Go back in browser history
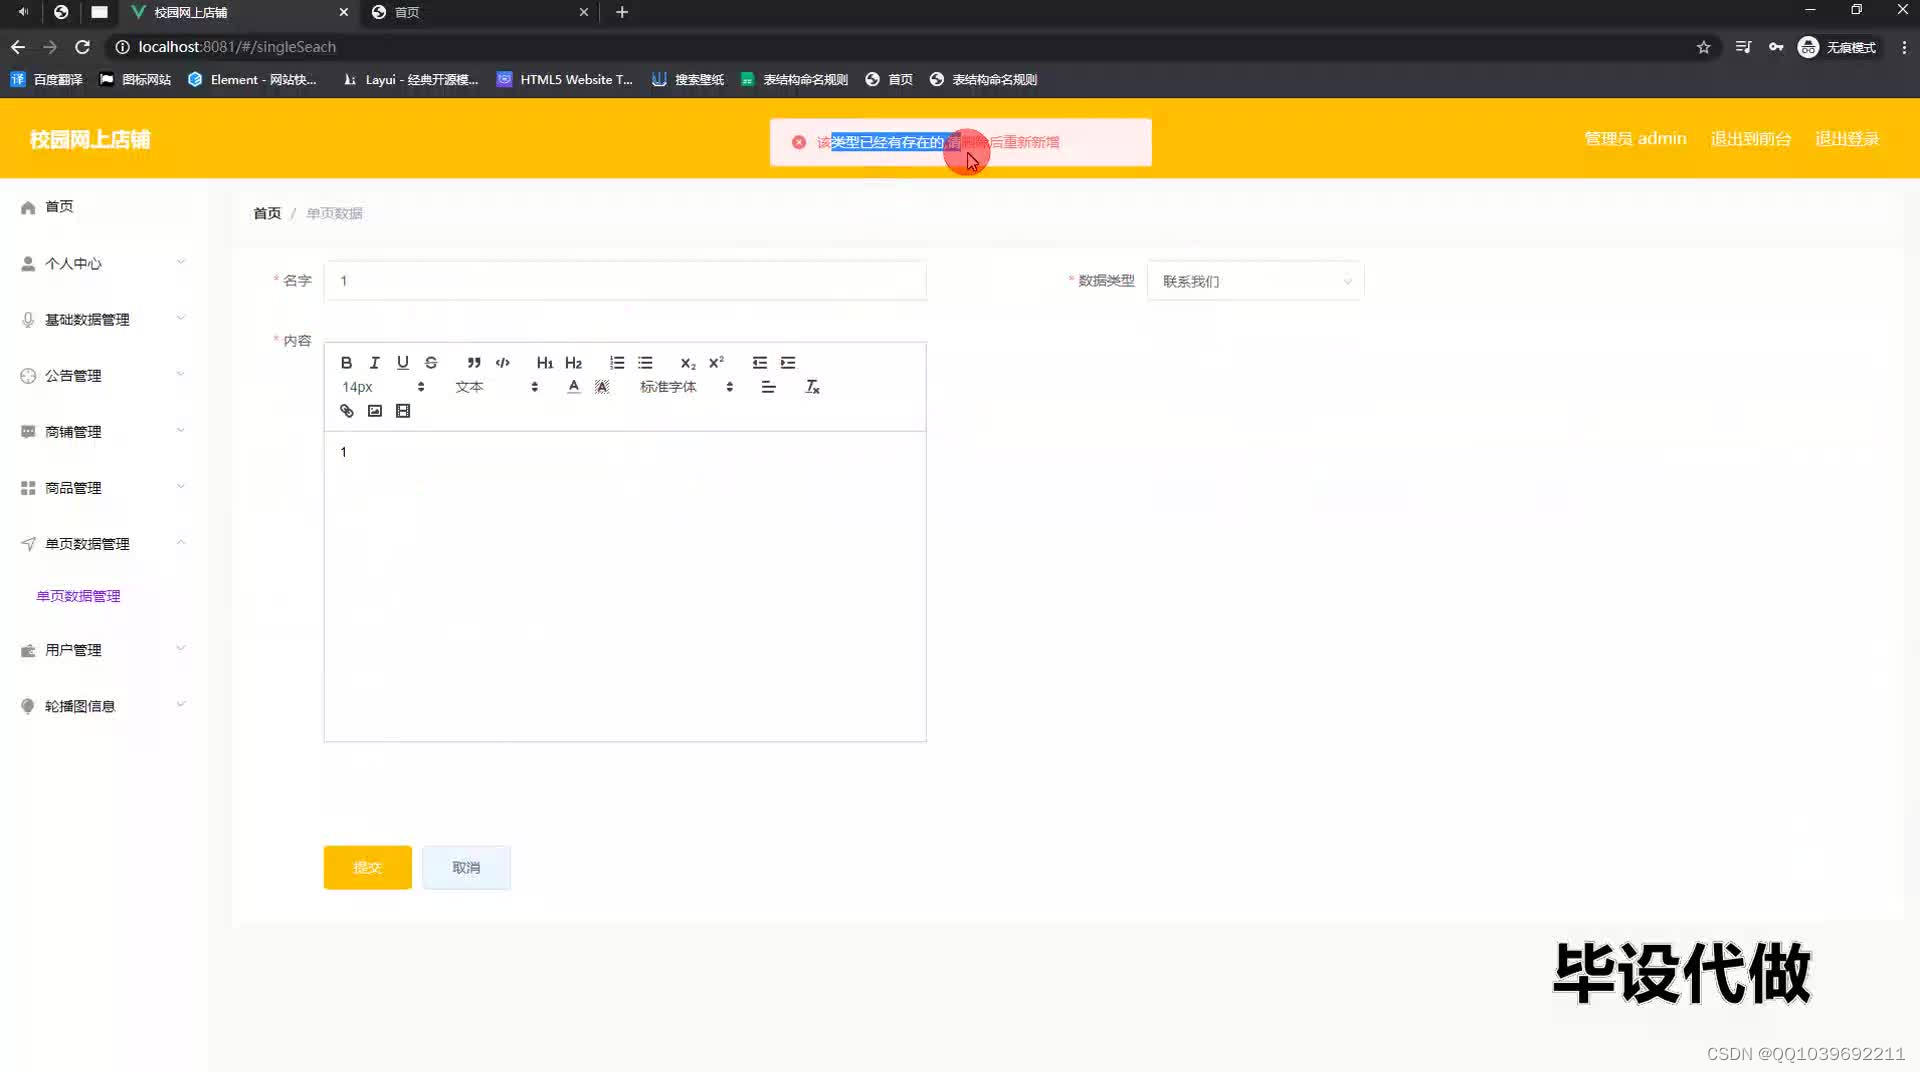 (18, 47)
